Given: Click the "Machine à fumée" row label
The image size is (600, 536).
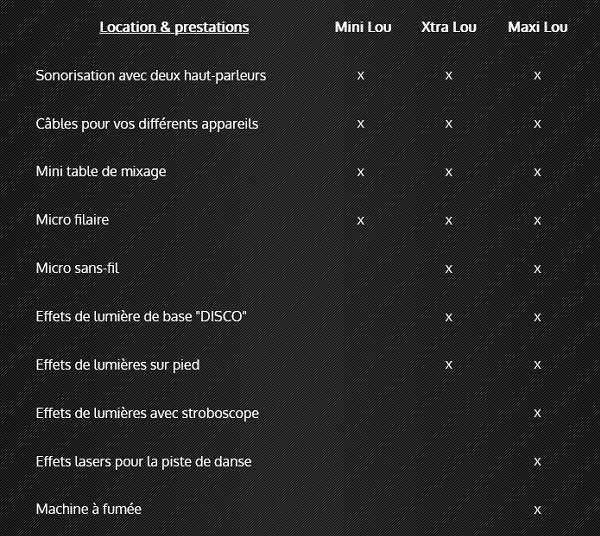Looking at the screenshot, I should pyautogui.click(x=89, y=509).
